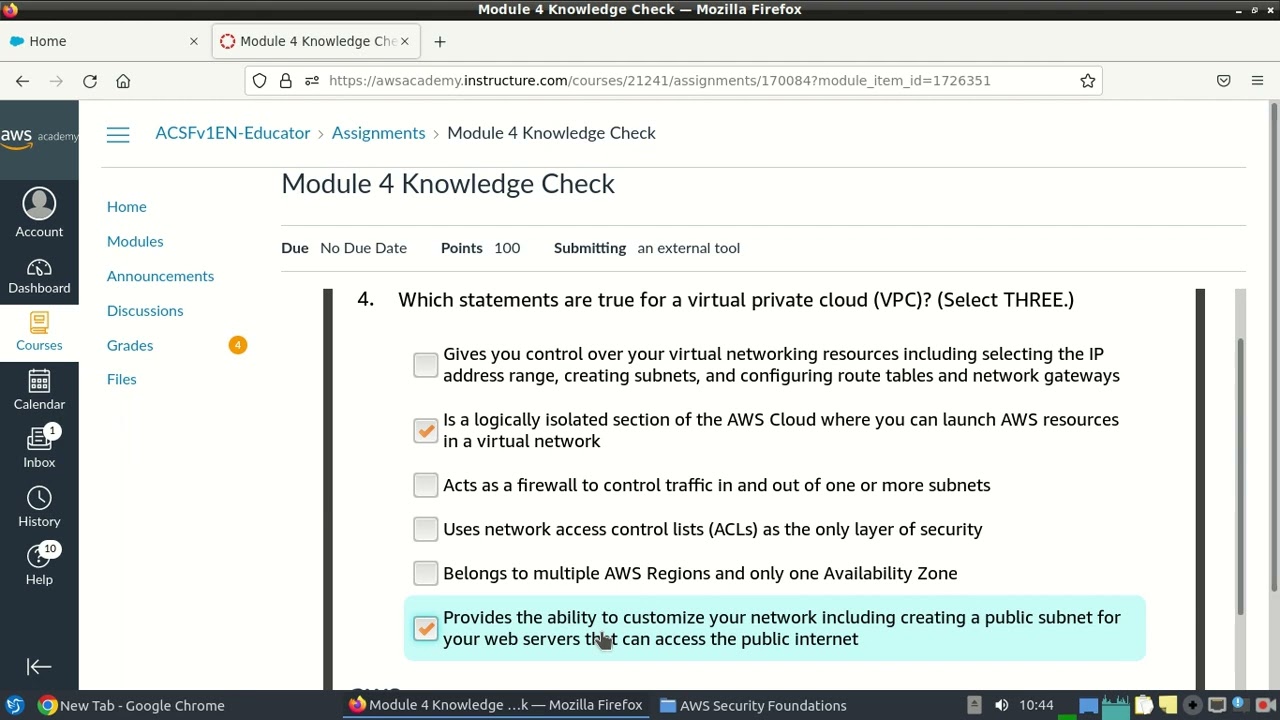Go back to previous page
This screenshot has width=1280, height=720.
coord(22,81)
